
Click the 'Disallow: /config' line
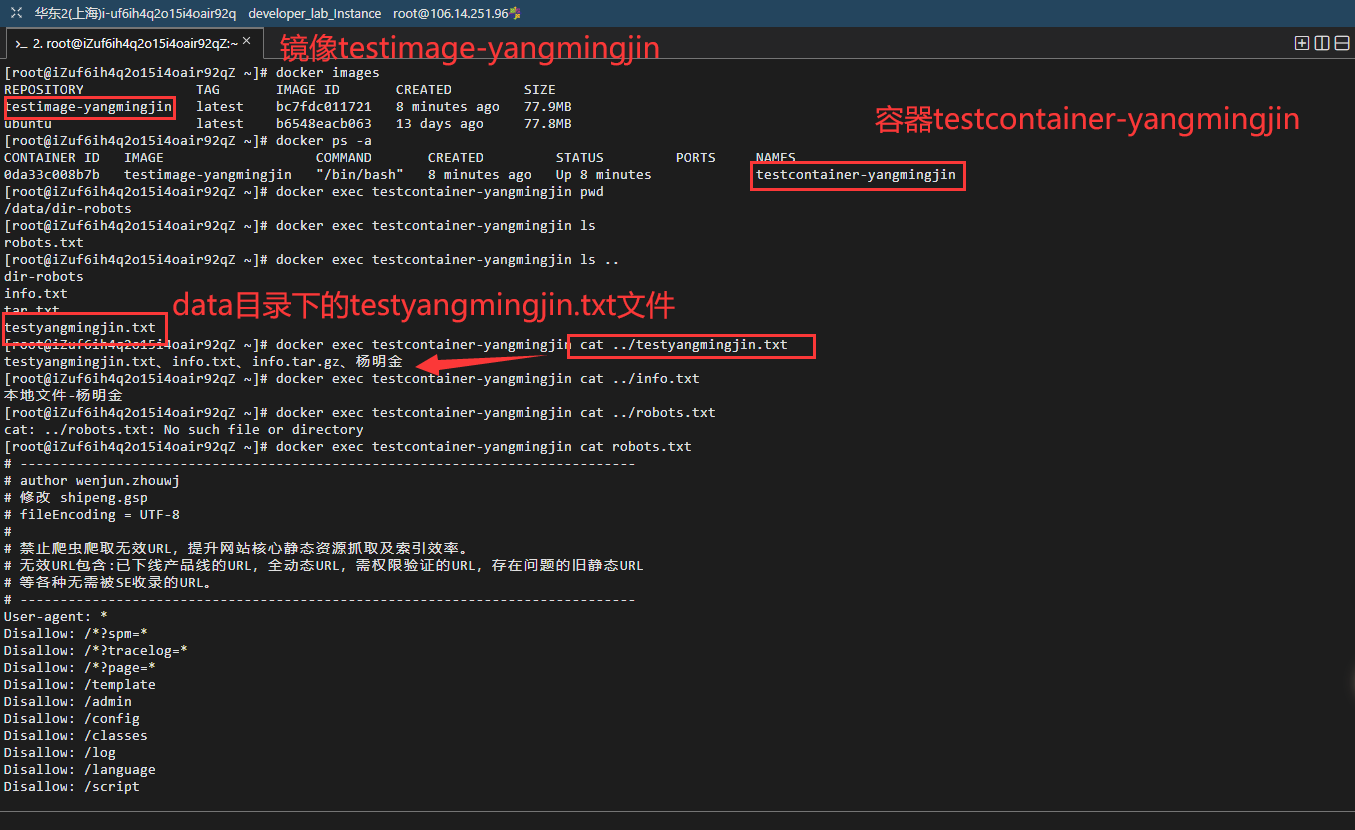(72, 719)
